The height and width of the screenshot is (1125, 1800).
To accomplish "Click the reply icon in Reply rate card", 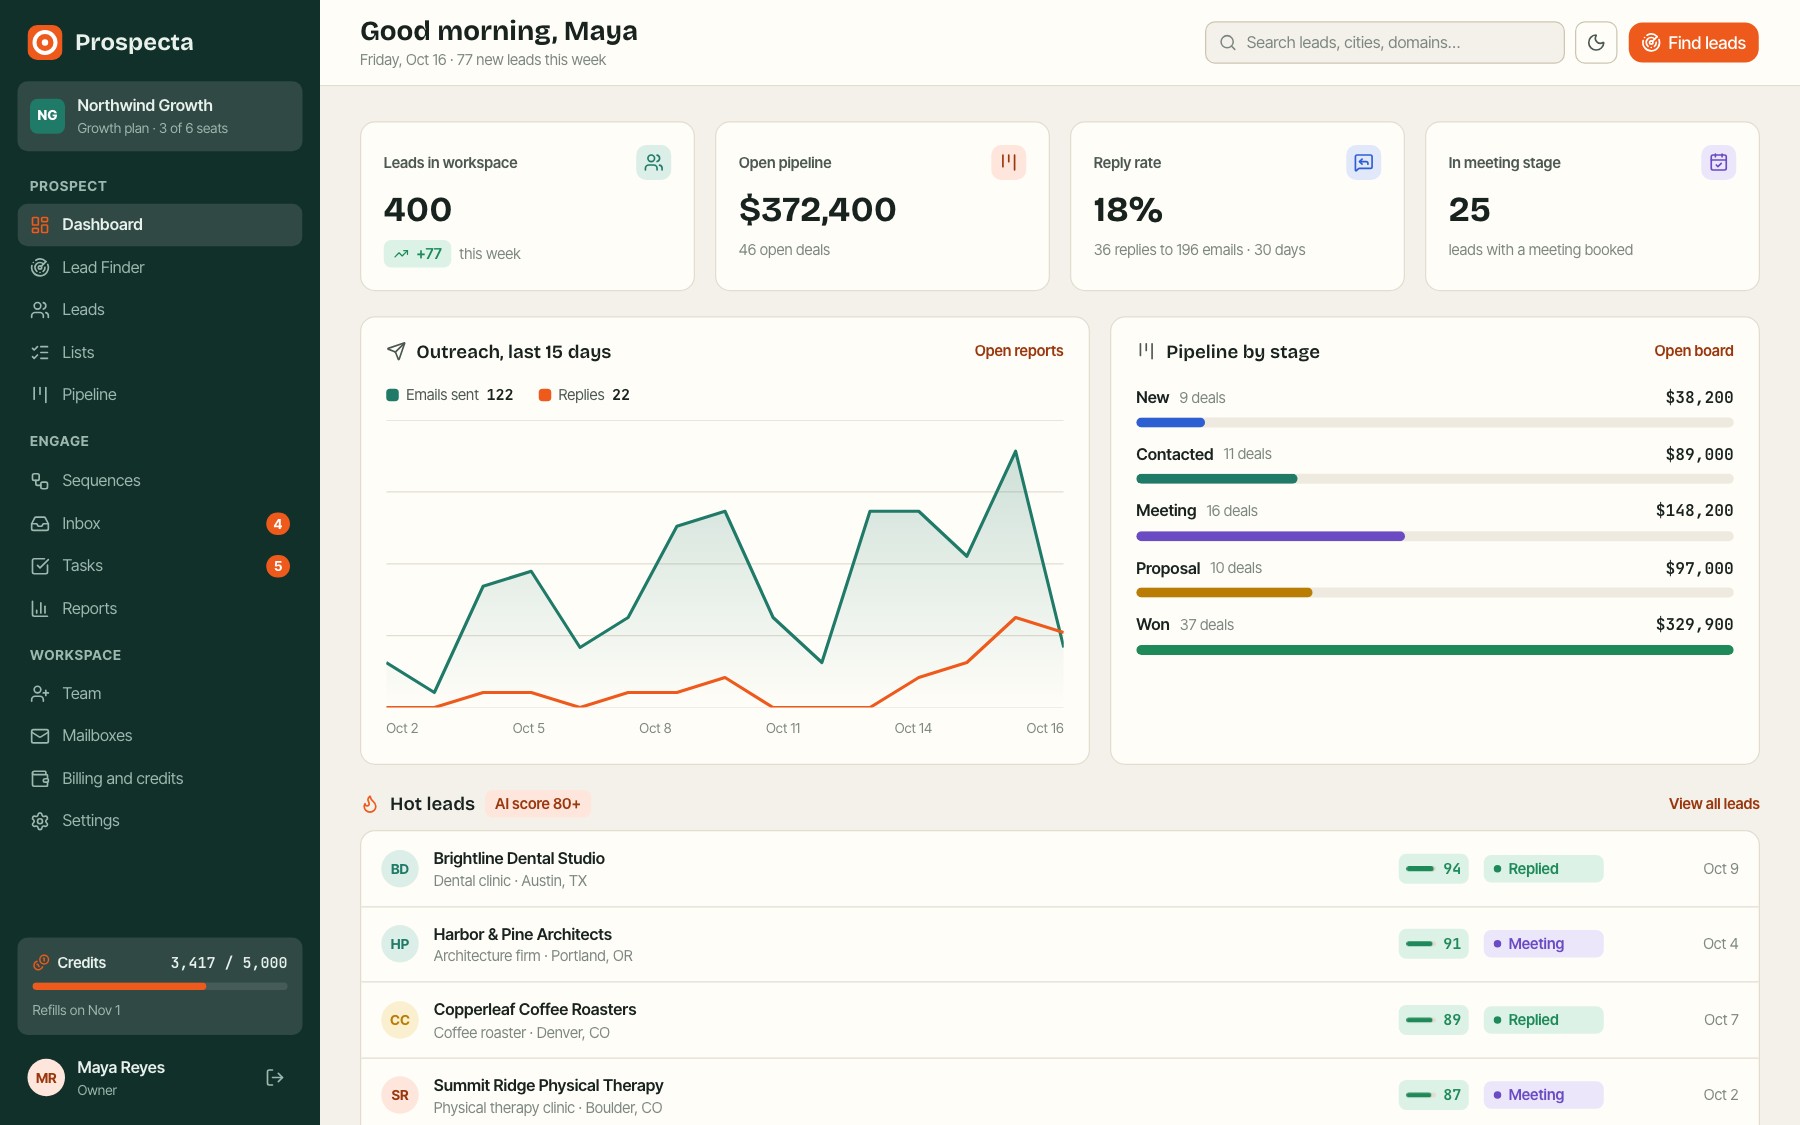I will (x=1363, y=162).
